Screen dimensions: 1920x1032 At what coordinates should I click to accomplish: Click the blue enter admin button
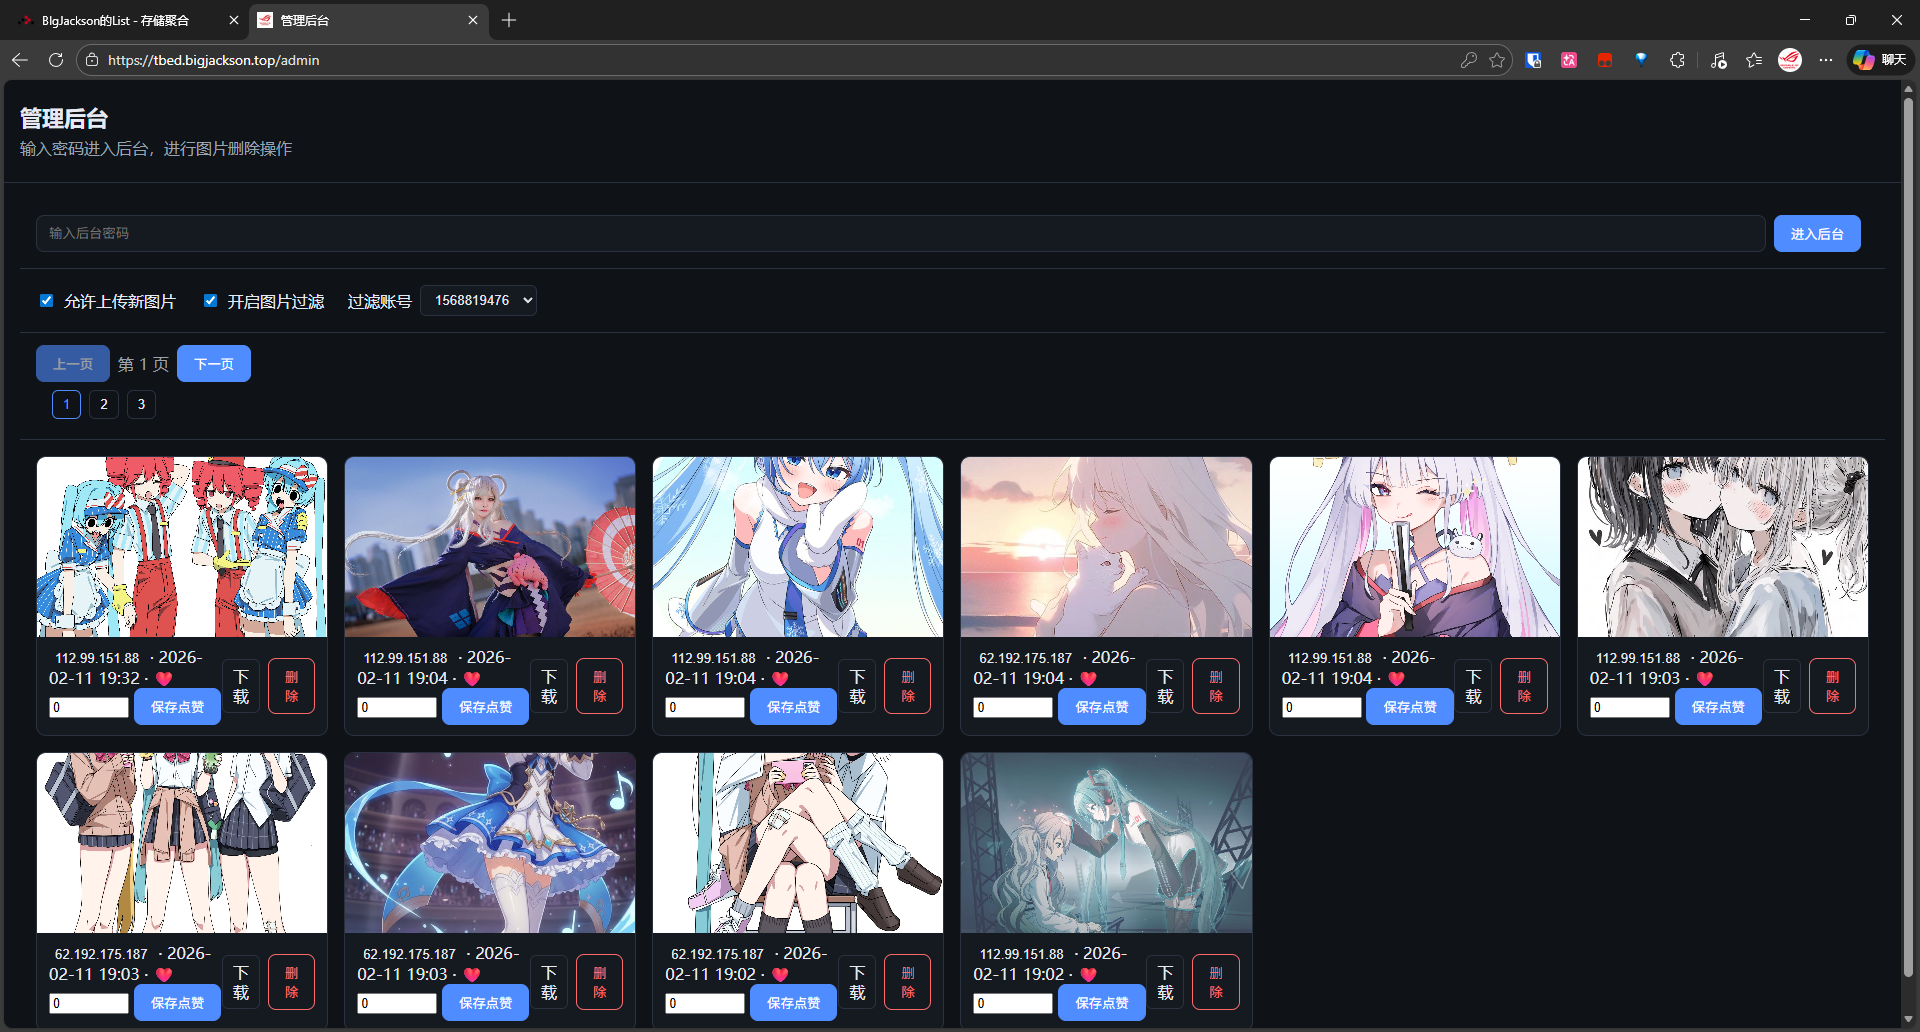(1816, 234)
